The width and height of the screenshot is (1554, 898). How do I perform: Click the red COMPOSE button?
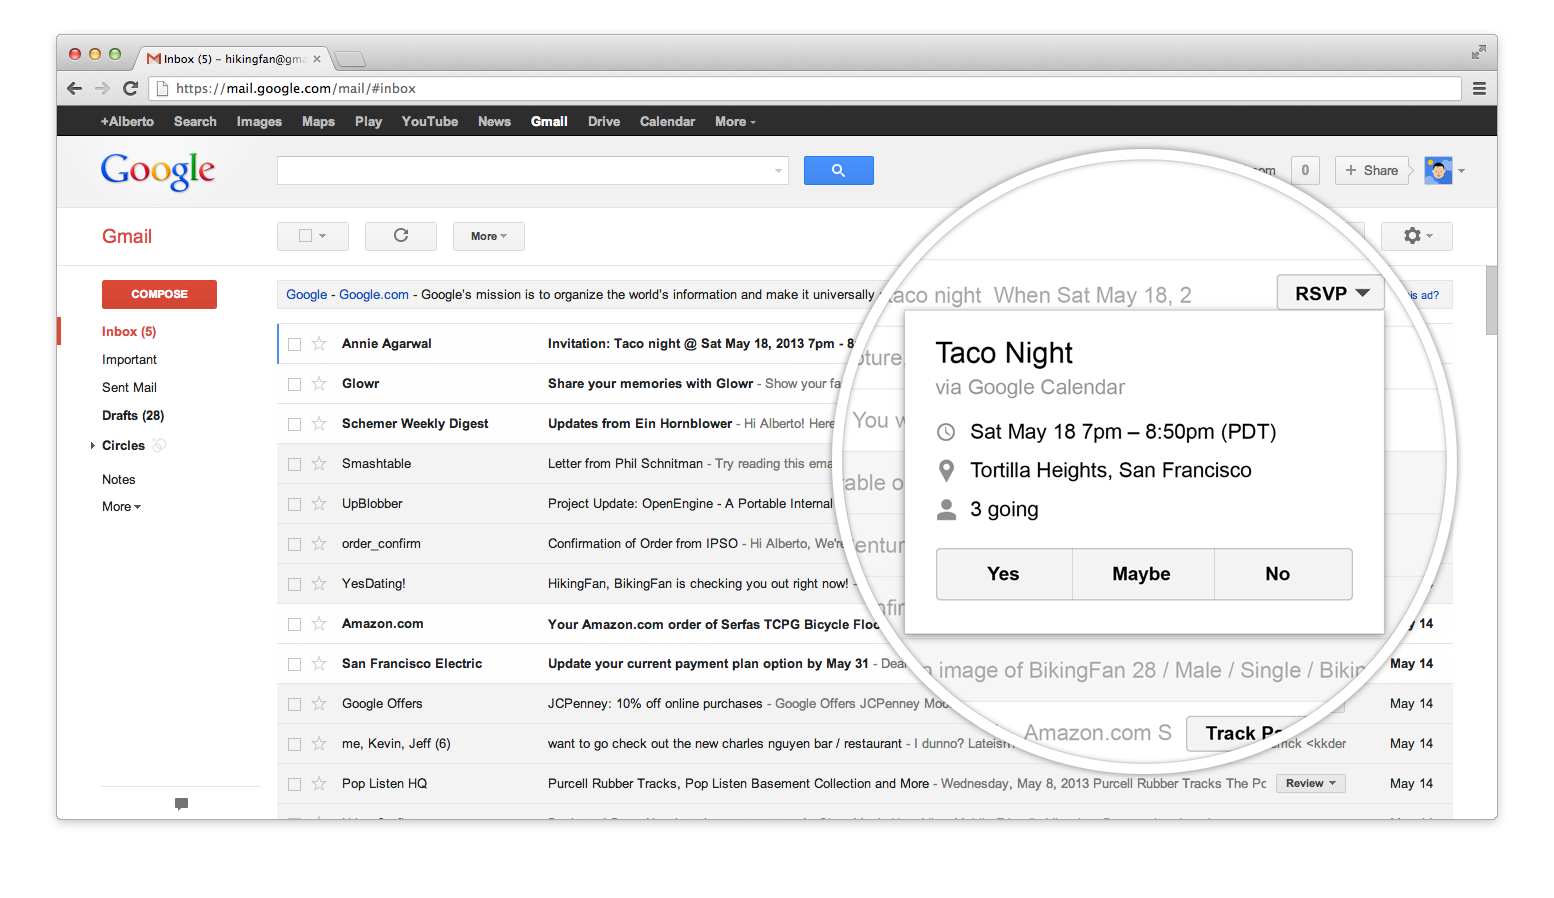pyautogui.click(x=159, y=294)
